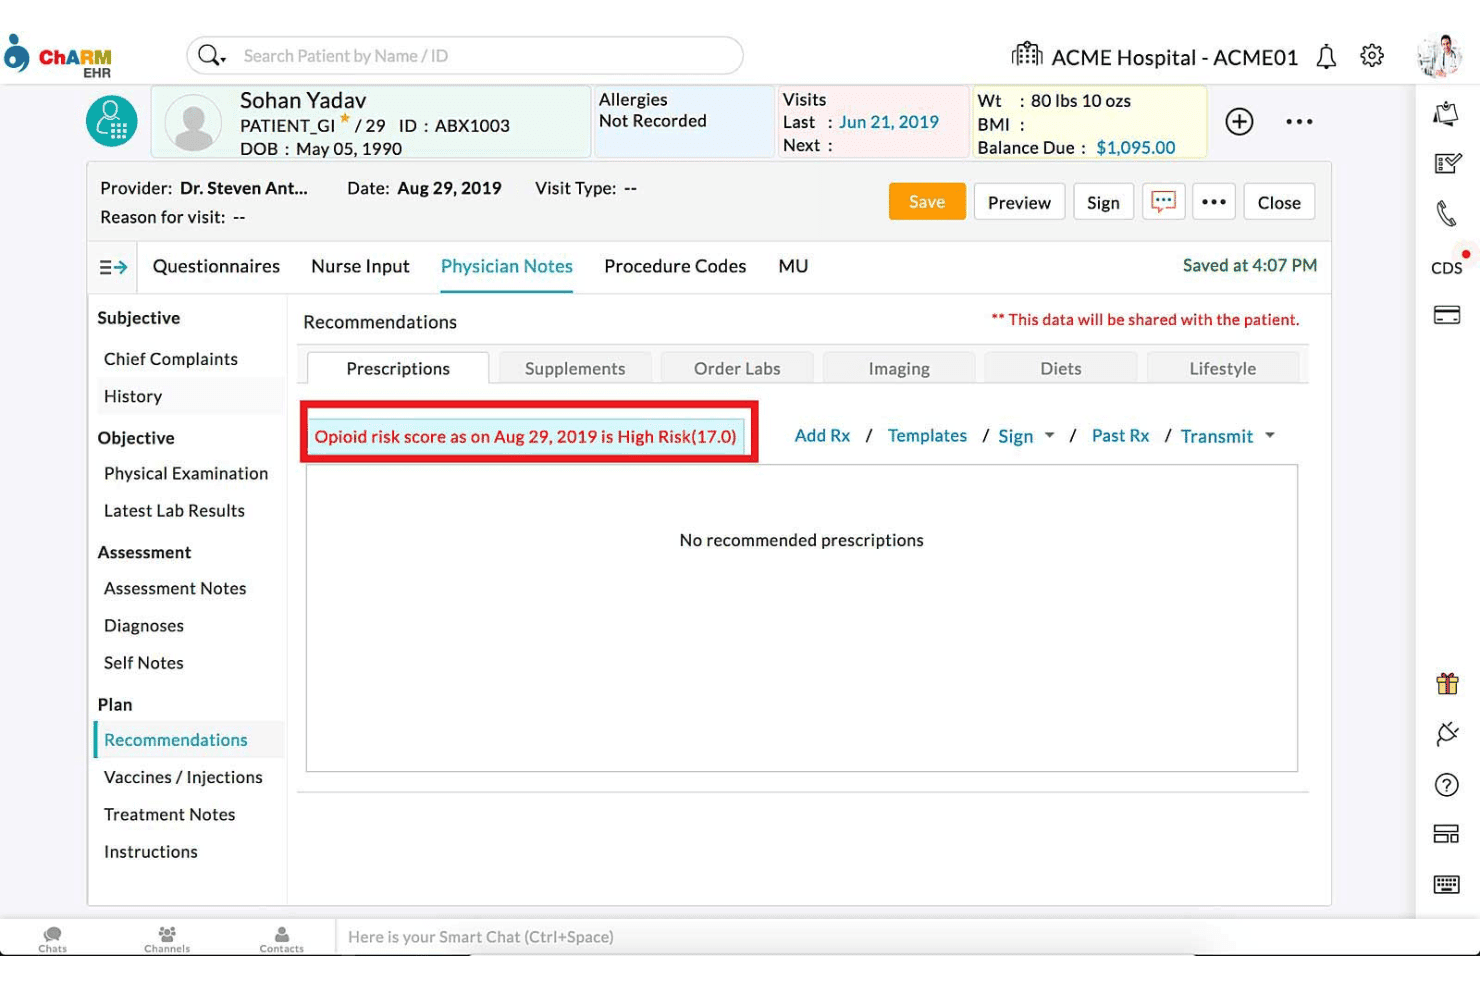
Task: Switch to the Questionnaires tab
Action: click(216, 267)
